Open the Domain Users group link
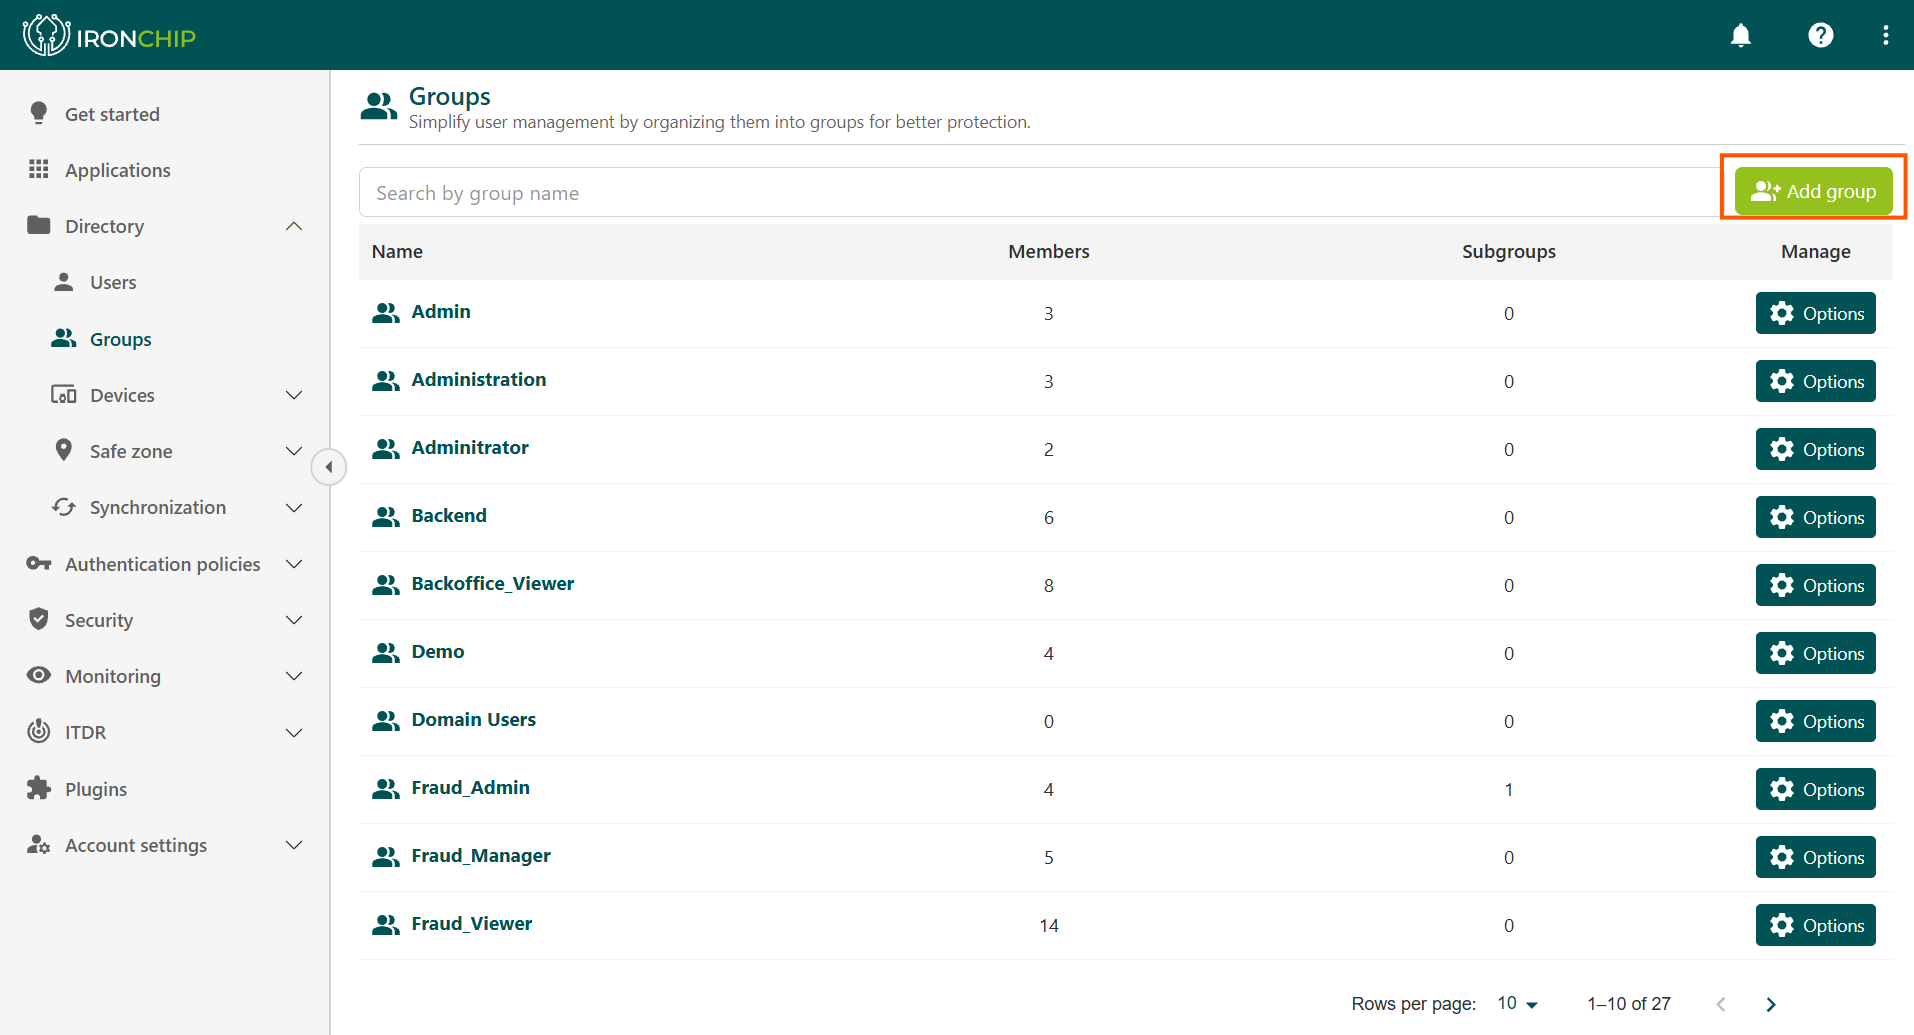The image size is (1914, 1035). 474,720
